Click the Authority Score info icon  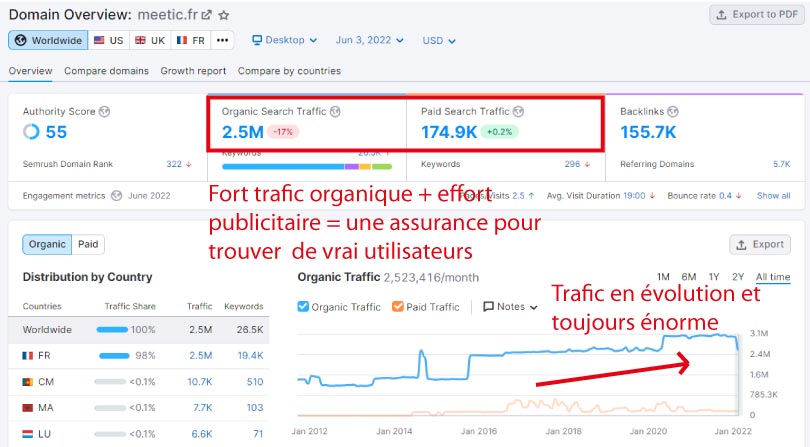(105, 111)
